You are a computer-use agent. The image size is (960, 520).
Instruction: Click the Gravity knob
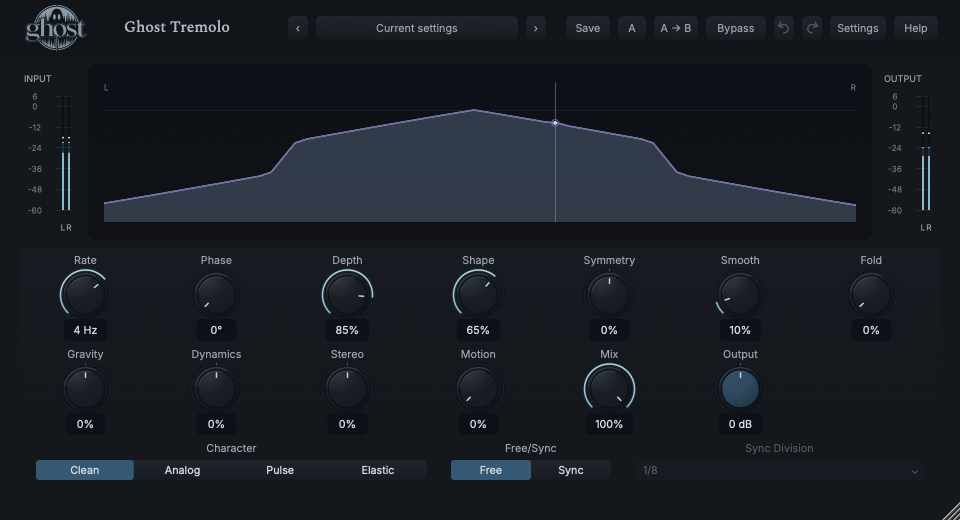point(85,390)
